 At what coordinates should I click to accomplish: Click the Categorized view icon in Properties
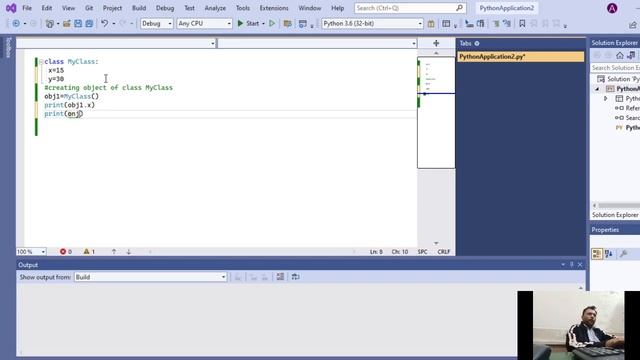[x=597, y=254]
